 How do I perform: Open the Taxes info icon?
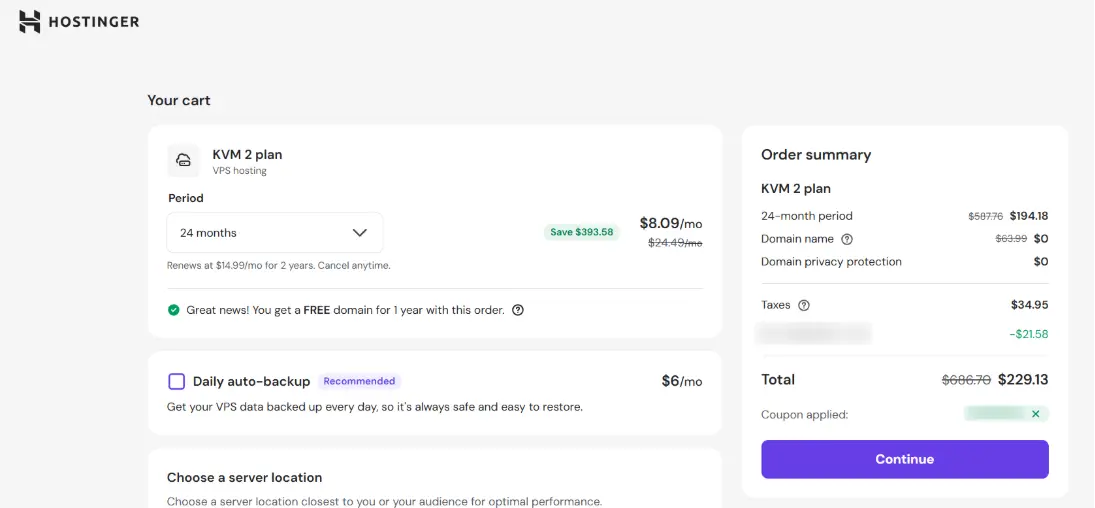click(x=804, y=305)
